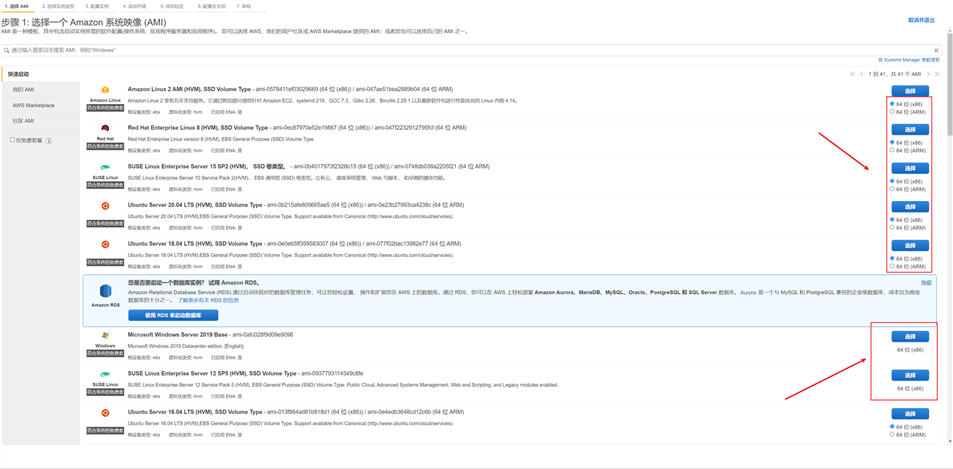
Task: Select 64 位 (x86) for Ubuntu Server 18.04
Action: pos(892,258)
